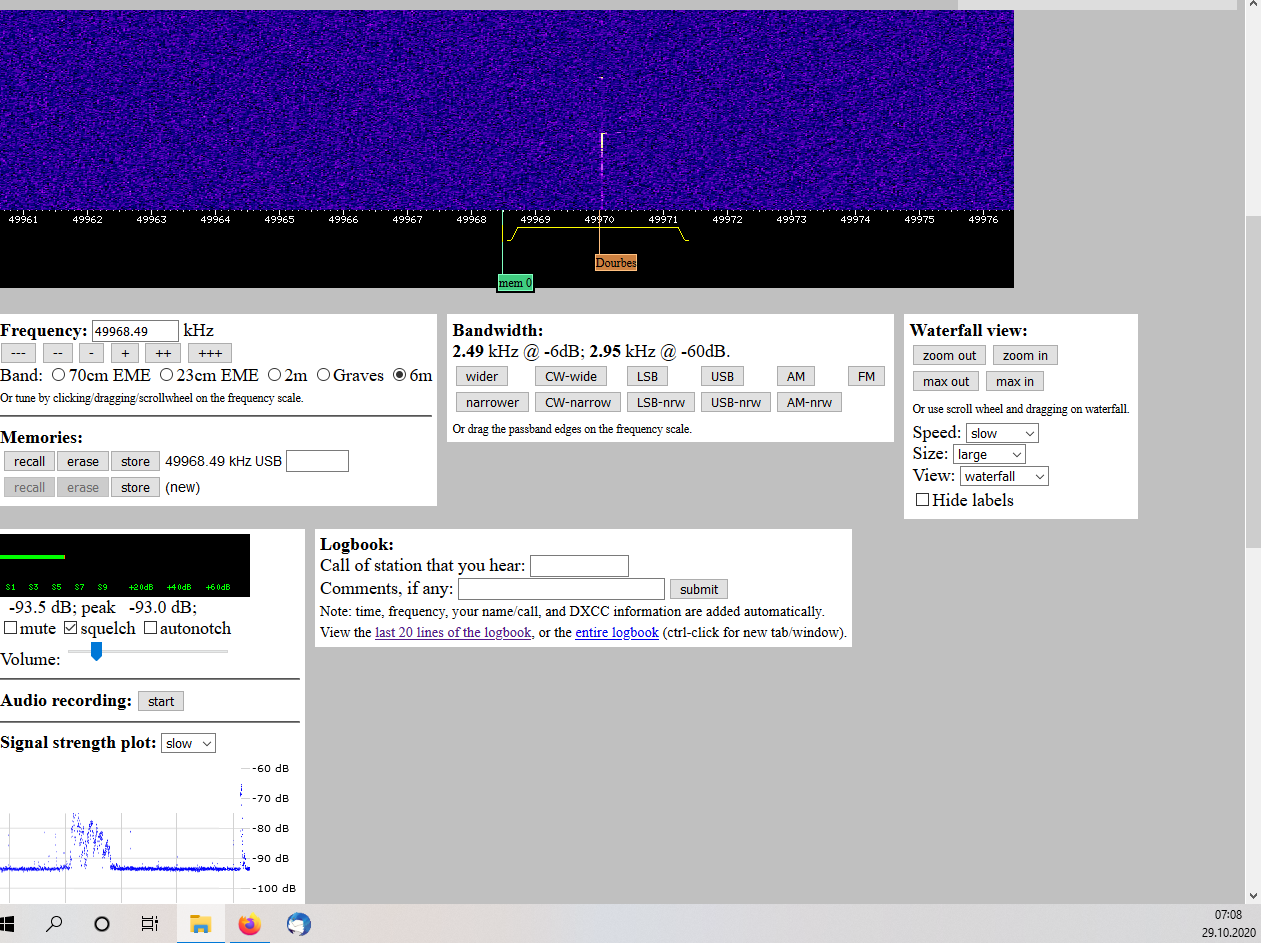Screen dimensions: 1261x943
Task: Start audio recording
Action: tap(161, 701)
